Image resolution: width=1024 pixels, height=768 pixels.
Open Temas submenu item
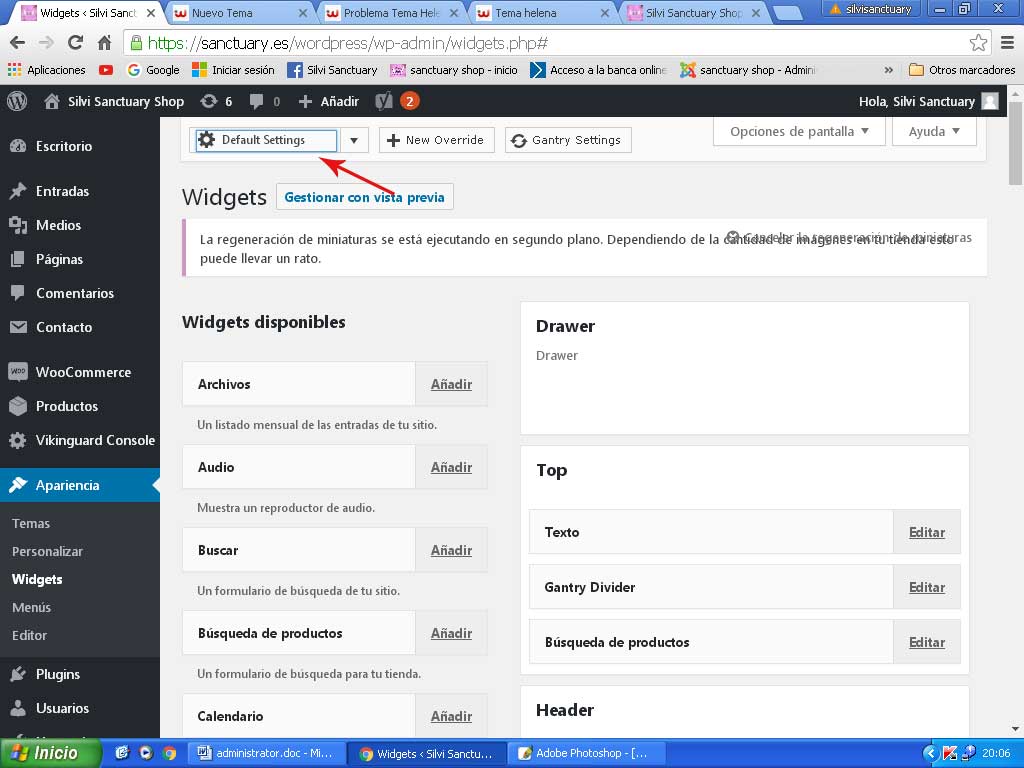pyautogui.click(x=31, y=524)
